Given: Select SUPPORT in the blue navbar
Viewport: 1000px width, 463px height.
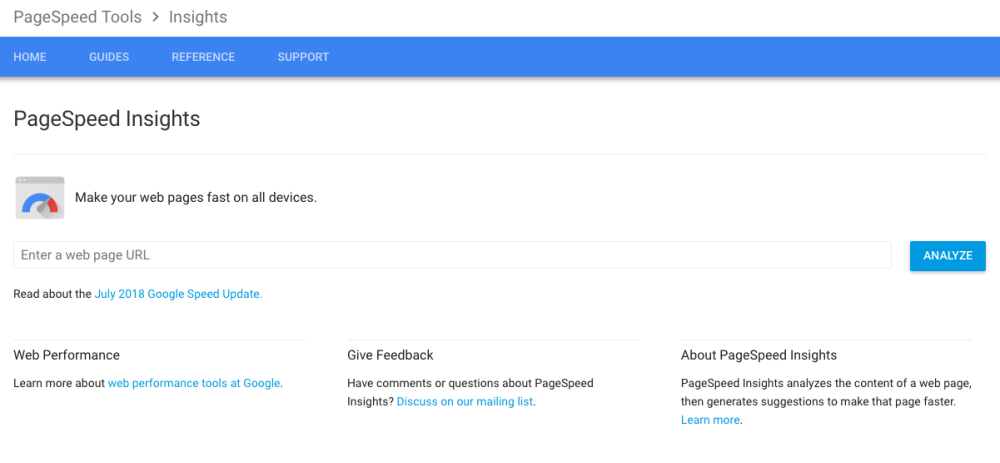Looking at the screenshot, I should click(304, 57).
